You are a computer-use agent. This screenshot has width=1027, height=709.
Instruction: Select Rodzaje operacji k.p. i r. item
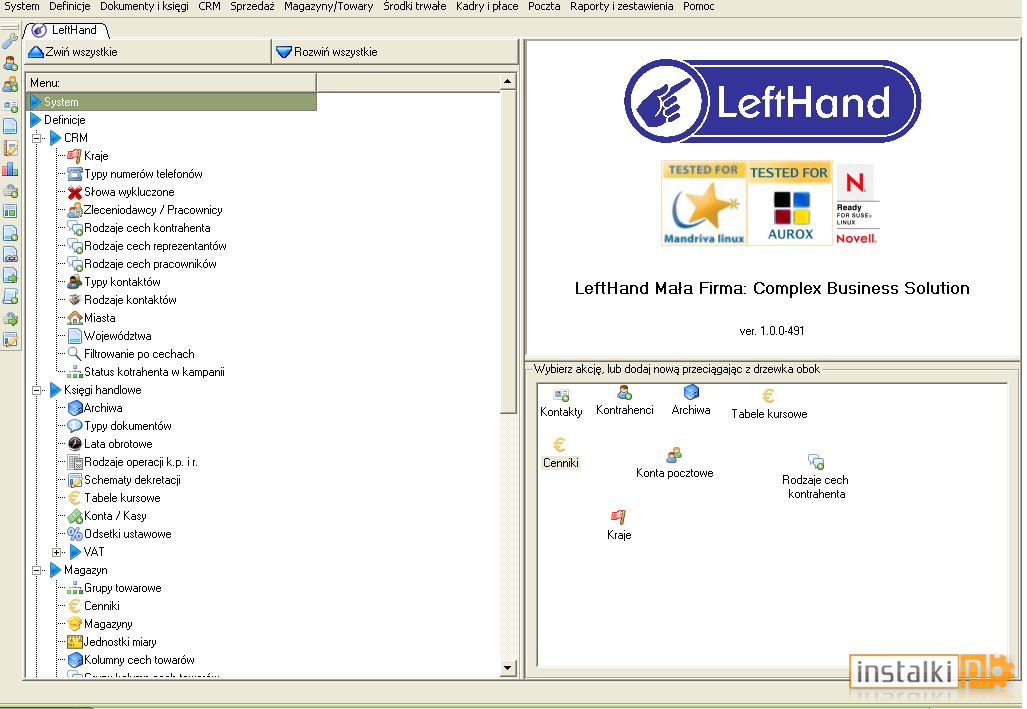141,462
